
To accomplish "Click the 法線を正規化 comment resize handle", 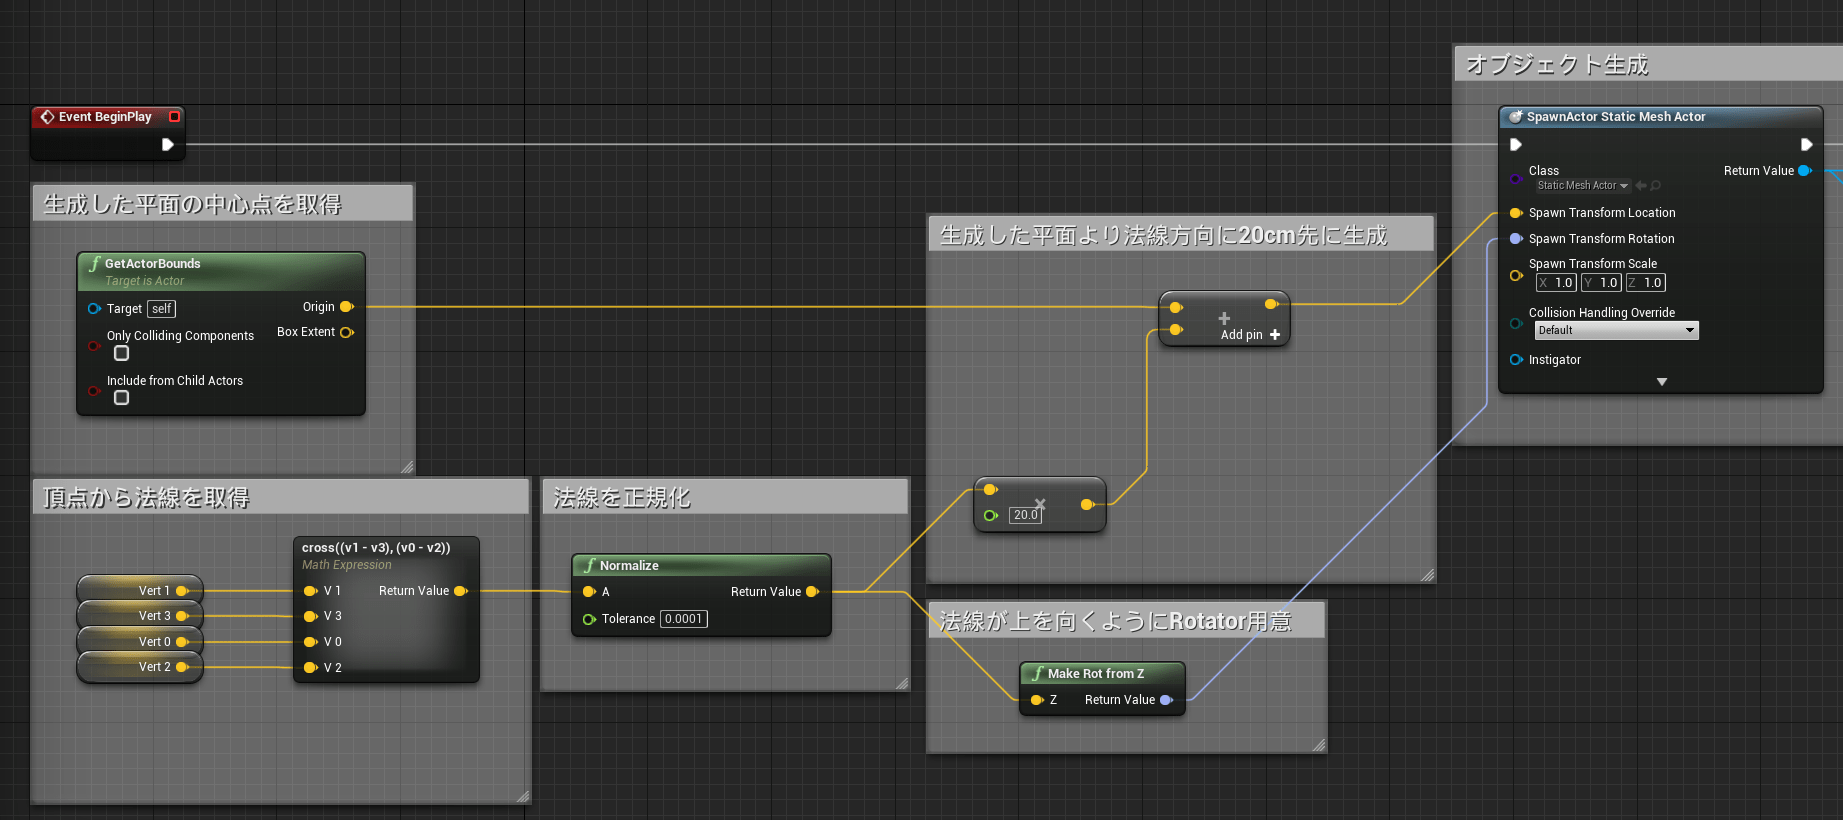I will (902, 684).
